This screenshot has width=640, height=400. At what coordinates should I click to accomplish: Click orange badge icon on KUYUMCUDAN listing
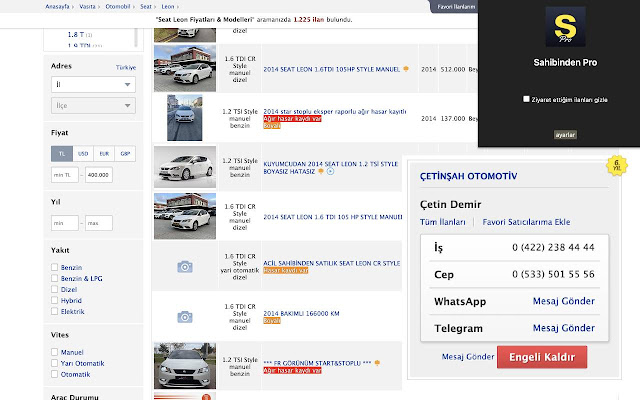(321, 171)
